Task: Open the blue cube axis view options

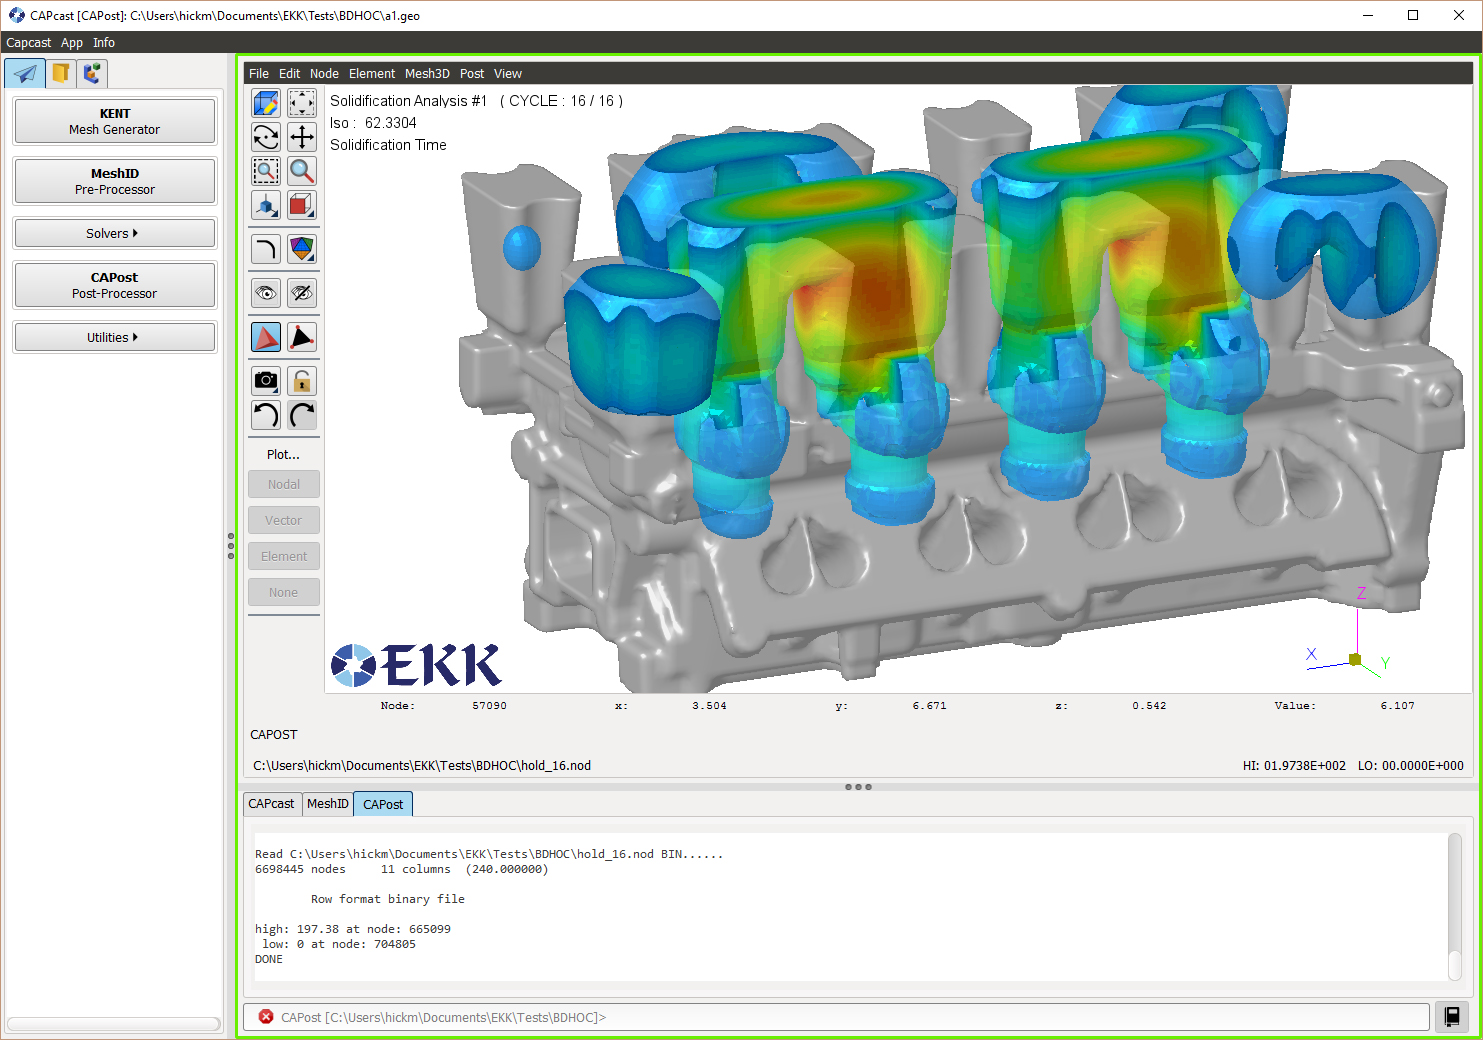Action: click(266, 205)
